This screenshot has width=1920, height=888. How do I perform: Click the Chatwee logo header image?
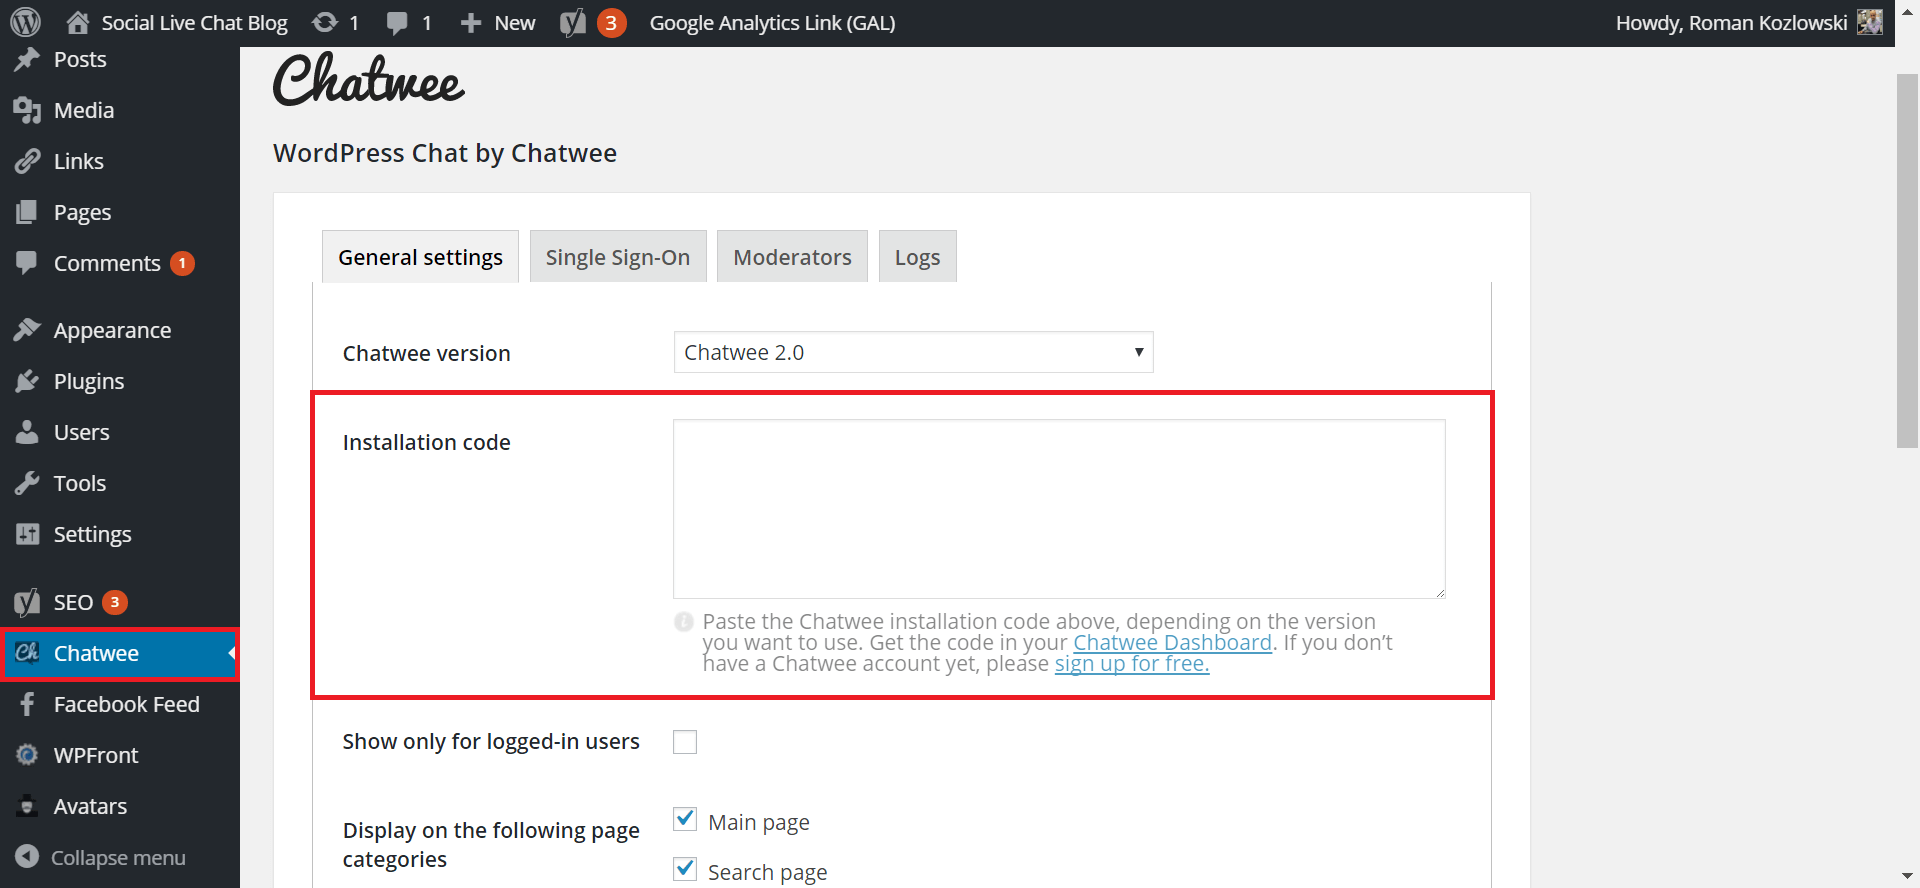click(369, 80)
